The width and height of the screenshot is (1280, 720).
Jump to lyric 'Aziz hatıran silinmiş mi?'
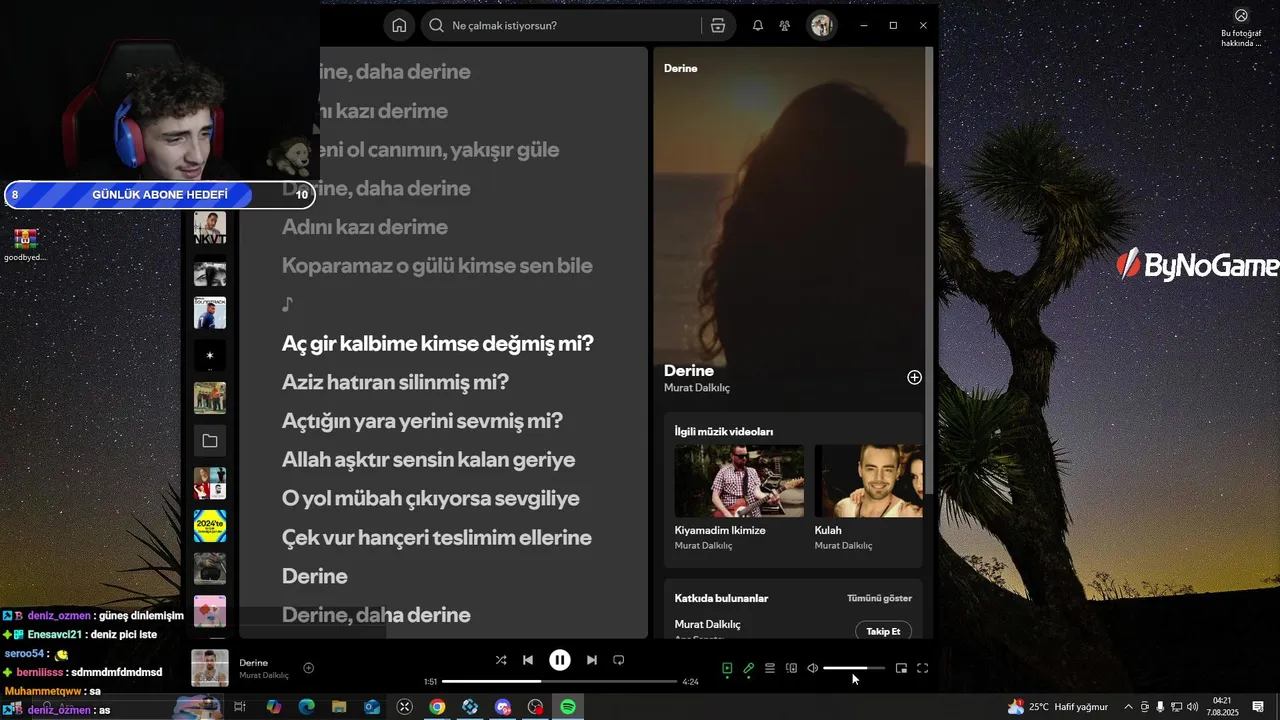tap(395, 382)
